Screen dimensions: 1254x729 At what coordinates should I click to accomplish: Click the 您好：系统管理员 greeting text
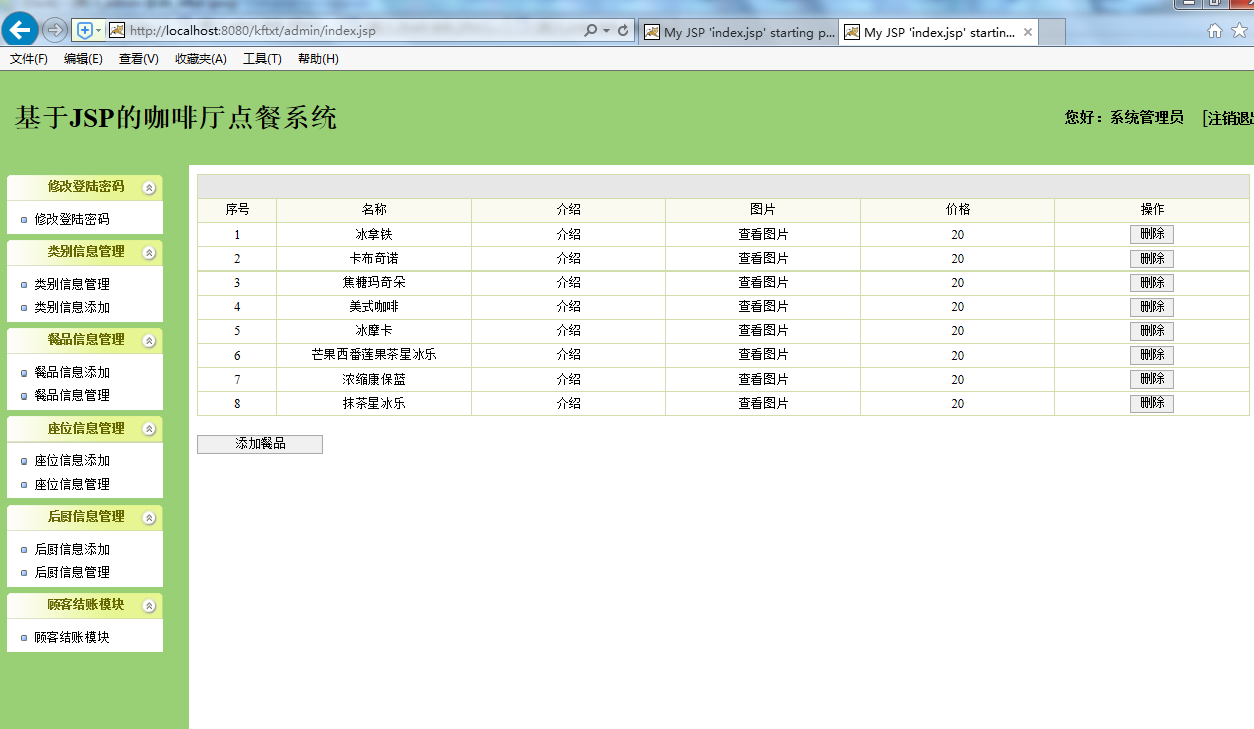click(1124, 118)
